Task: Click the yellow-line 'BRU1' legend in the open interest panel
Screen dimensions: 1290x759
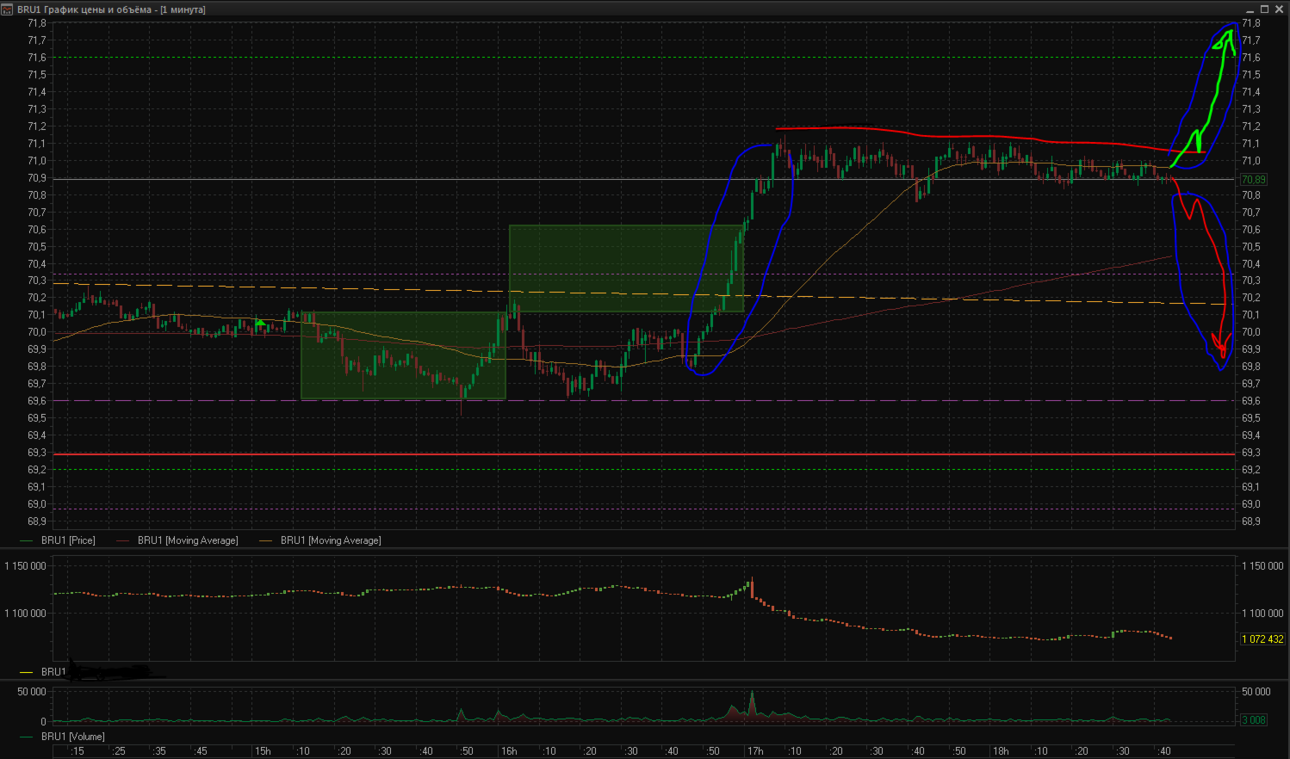Action: 44,672
